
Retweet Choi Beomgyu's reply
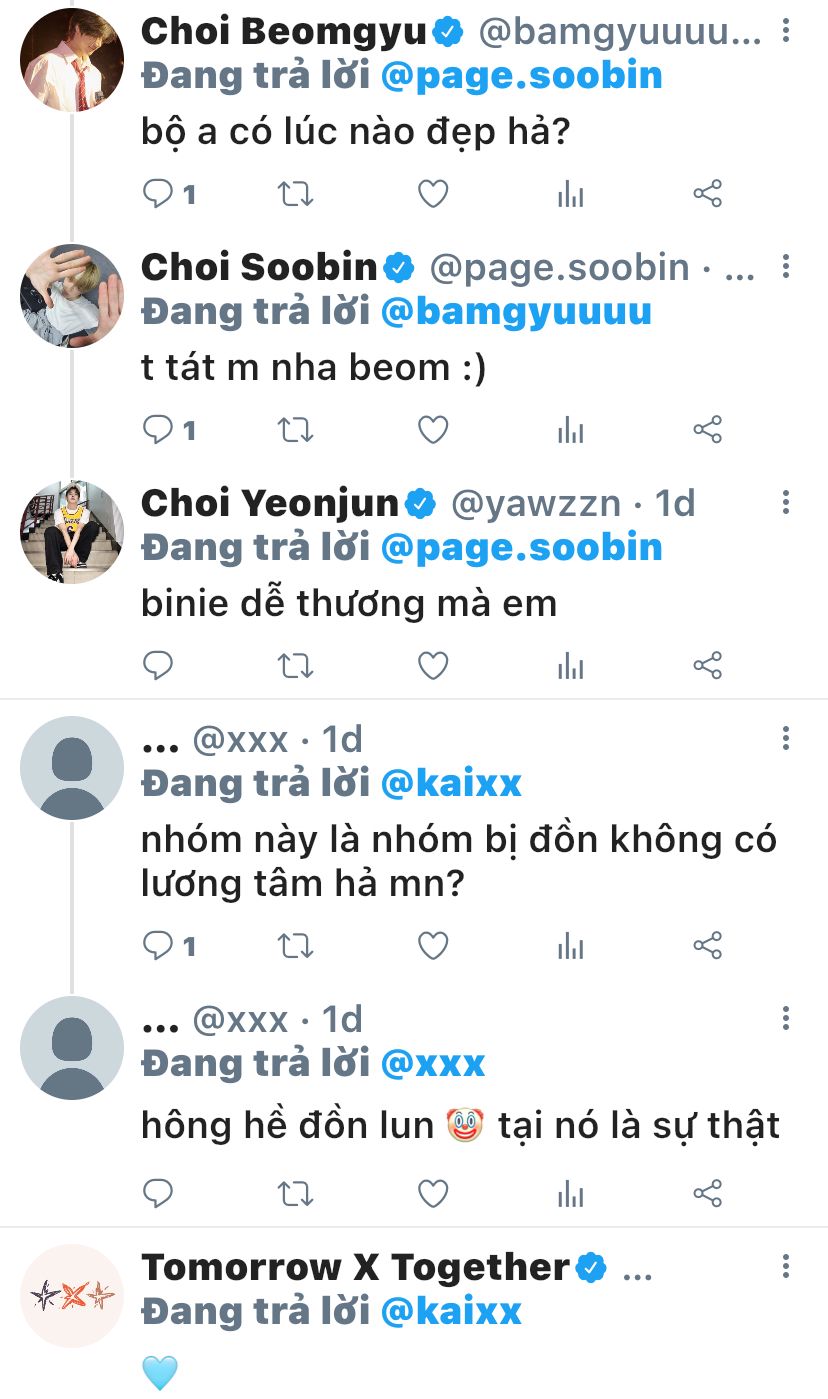pos(295,194)
